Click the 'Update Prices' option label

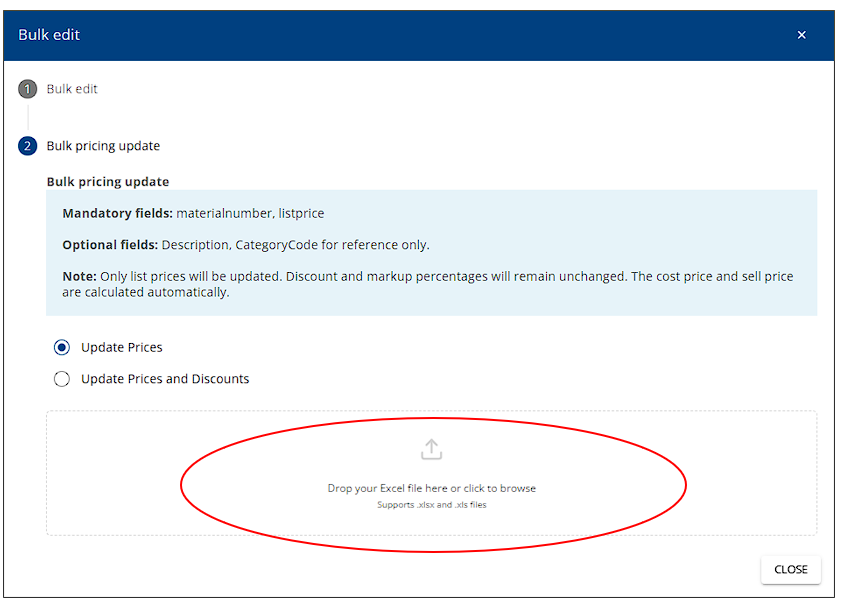(x=122, y=348)
